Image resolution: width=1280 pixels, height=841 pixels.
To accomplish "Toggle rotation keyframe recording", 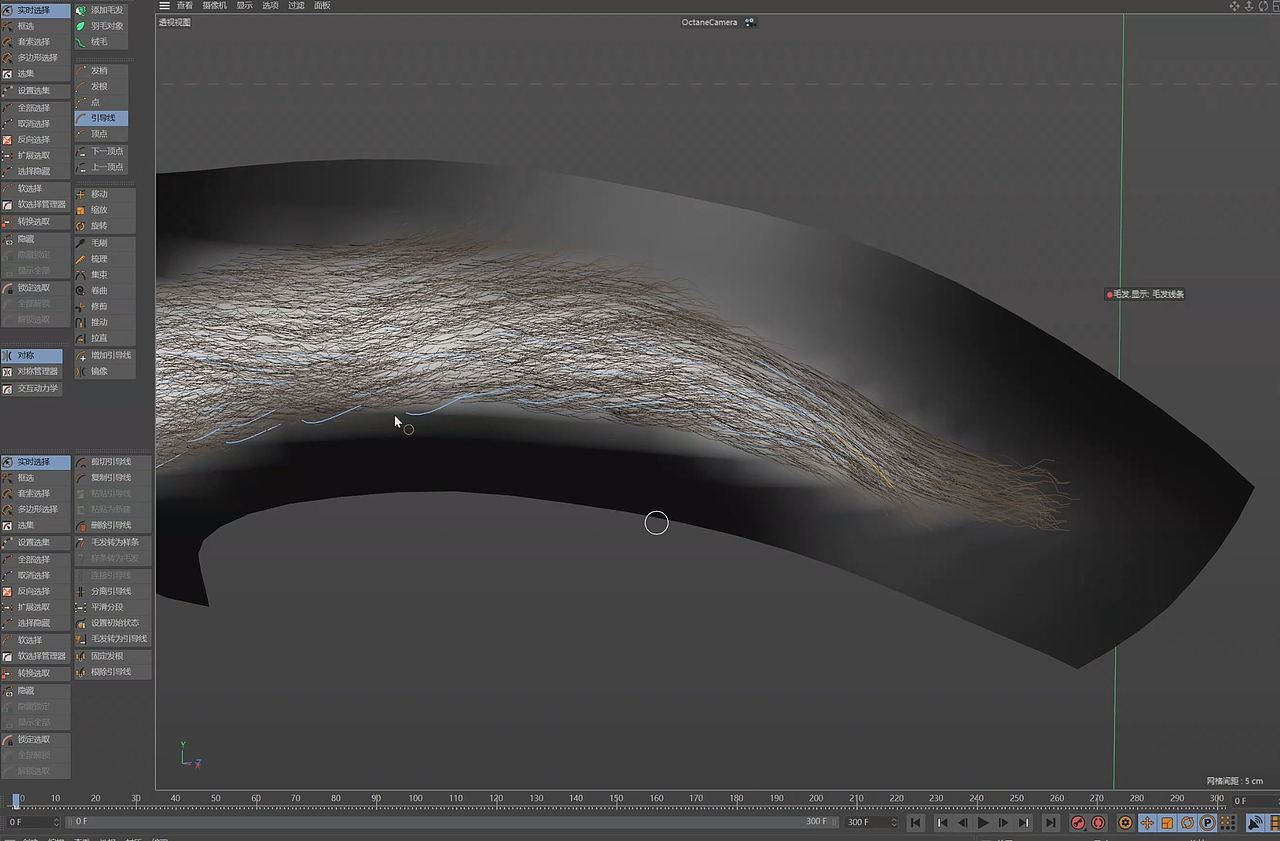I will pos(1187,823).
